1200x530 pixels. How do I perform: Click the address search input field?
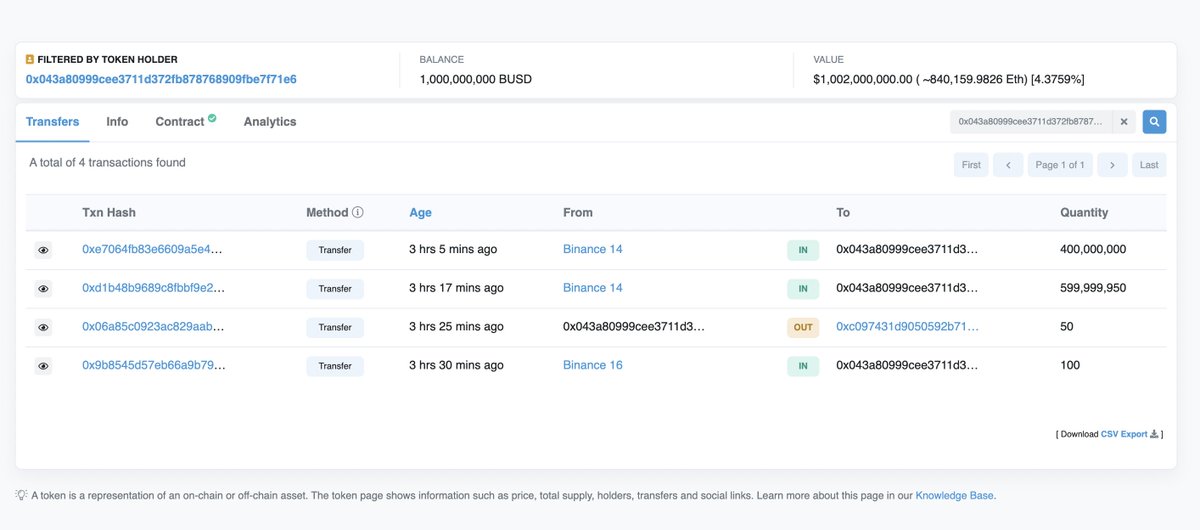point(1031,122)
